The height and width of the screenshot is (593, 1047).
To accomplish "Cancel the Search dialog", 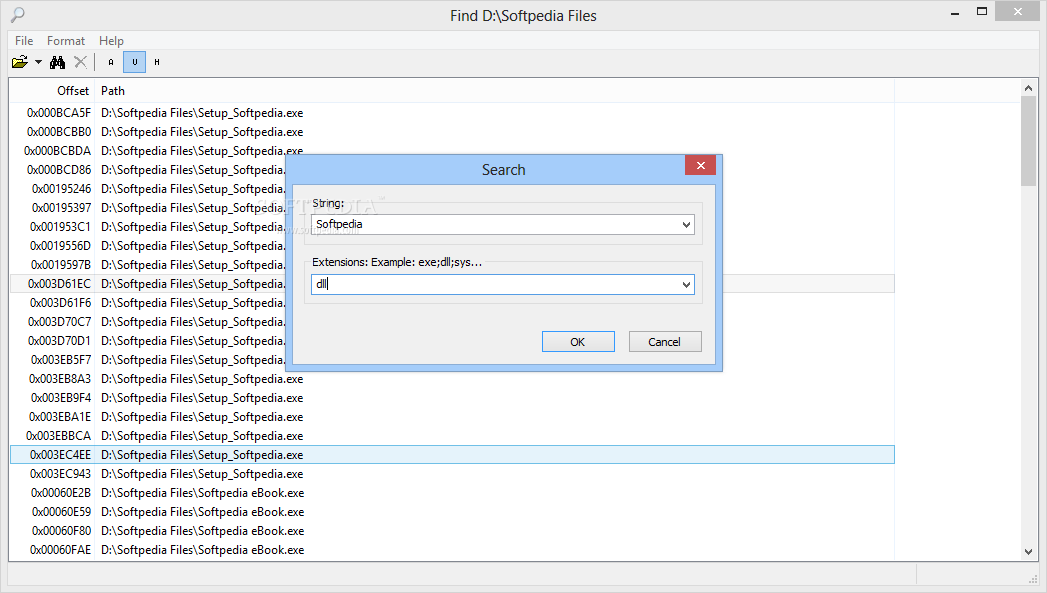I will [665, 342].
